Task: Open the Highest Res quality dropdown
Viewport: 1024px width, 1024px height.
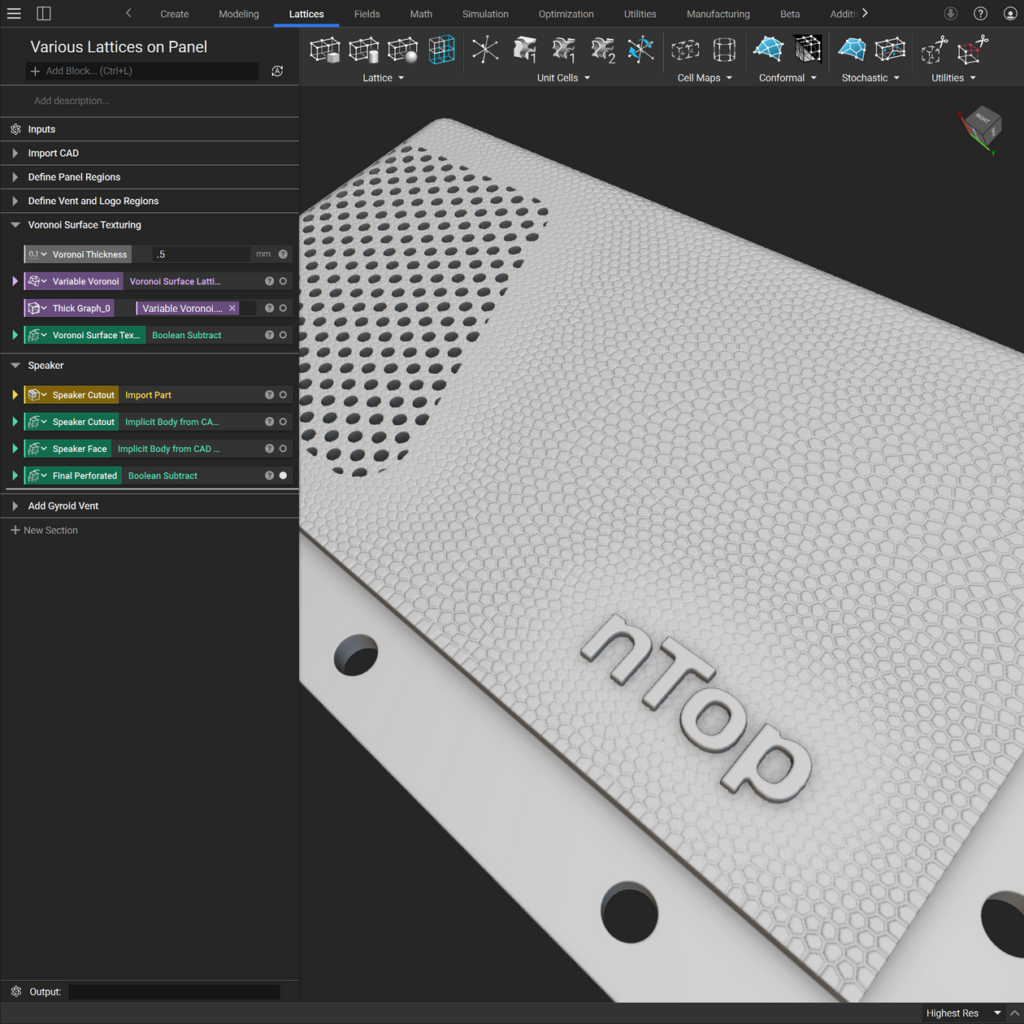Action: pos(963,1013)
